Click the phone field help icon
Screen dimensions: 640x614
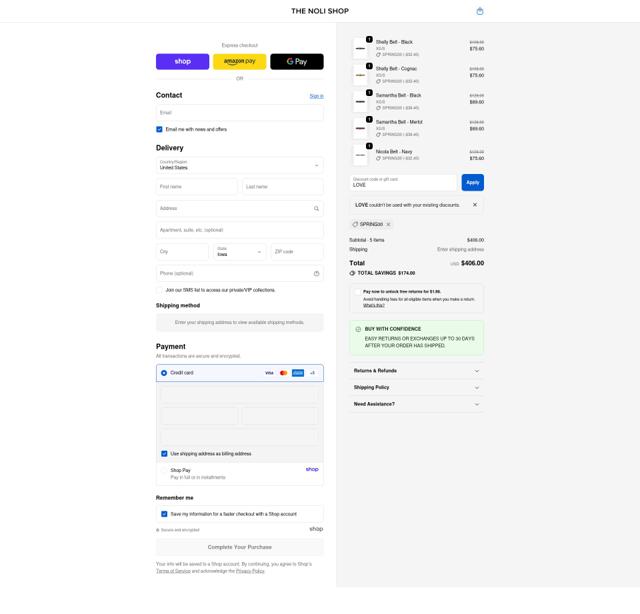tap(316, 273)
